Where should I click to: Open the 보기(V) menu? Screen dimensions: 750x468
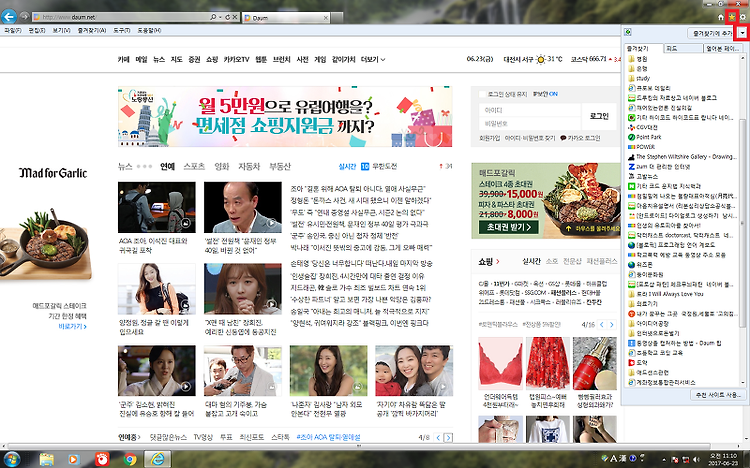(x=61, y=30)
